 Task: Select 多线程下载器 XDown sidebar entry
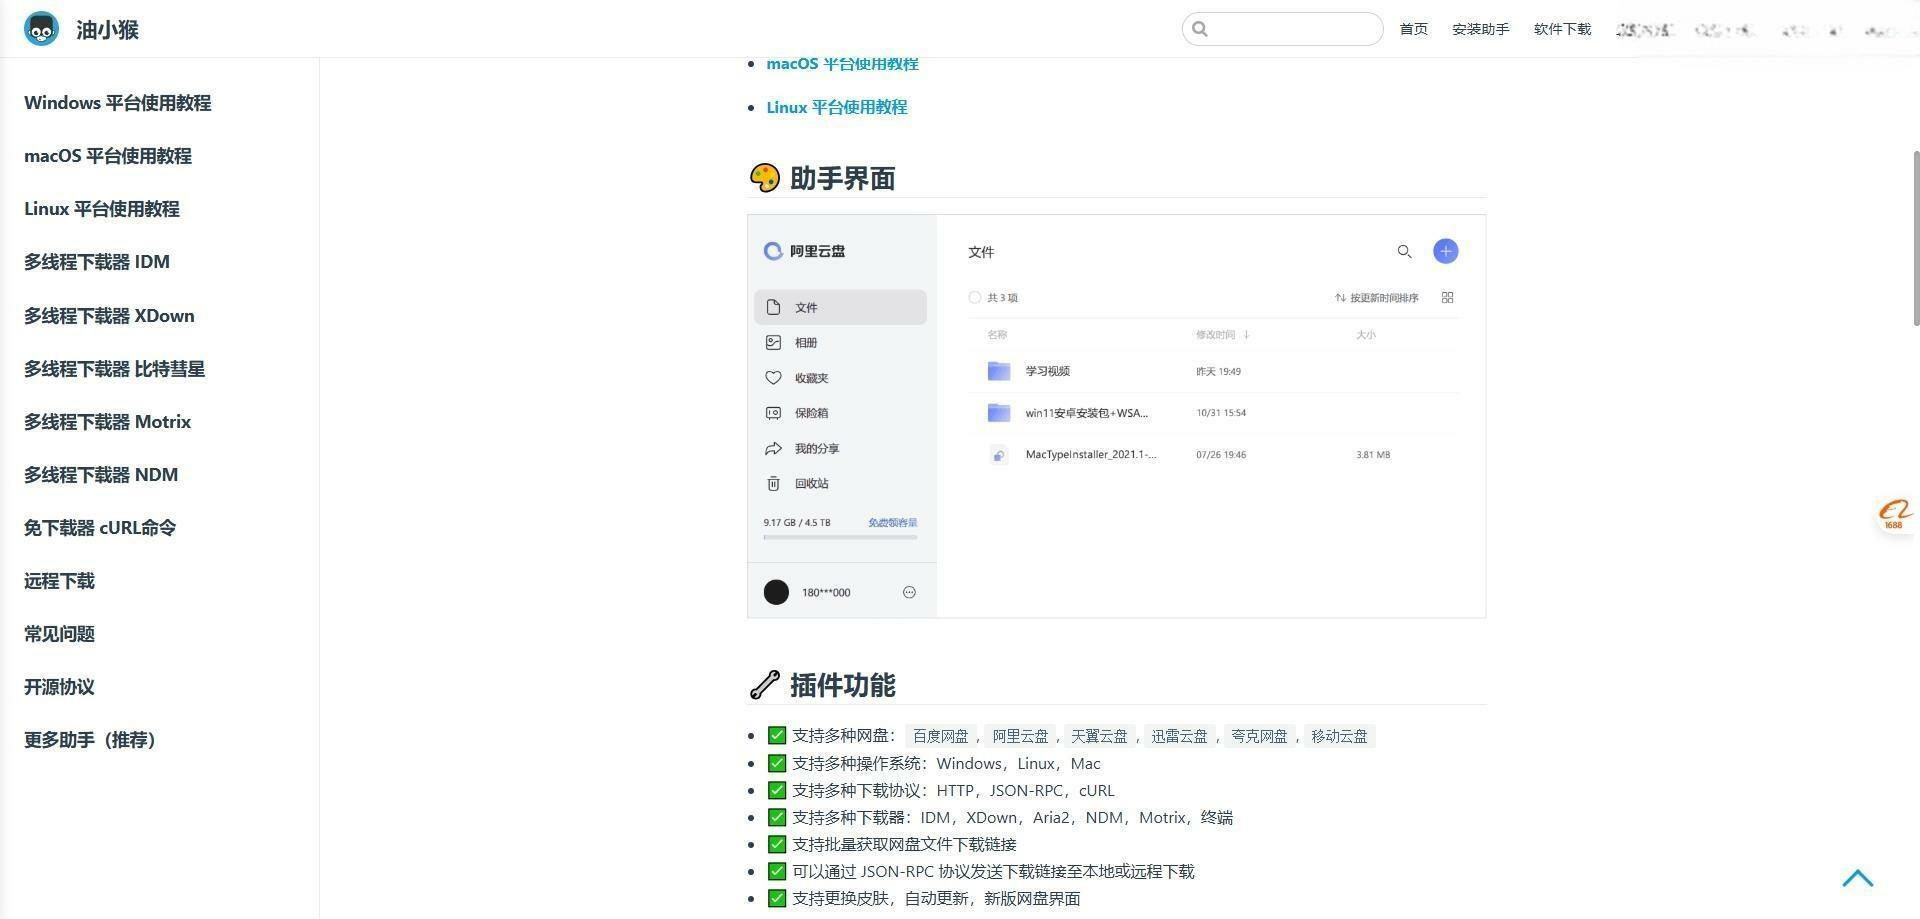click(x=109, y=316)
